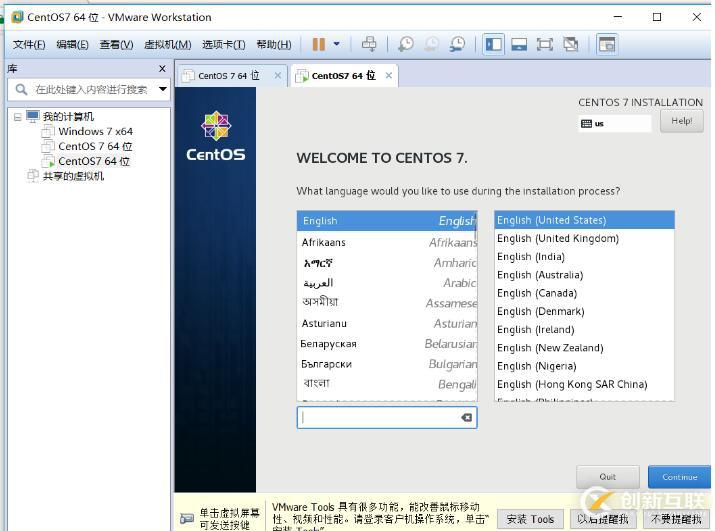Click the Continue button
Image resolution: width=715 pixels, height=531 pixels.
click(679, 477)
